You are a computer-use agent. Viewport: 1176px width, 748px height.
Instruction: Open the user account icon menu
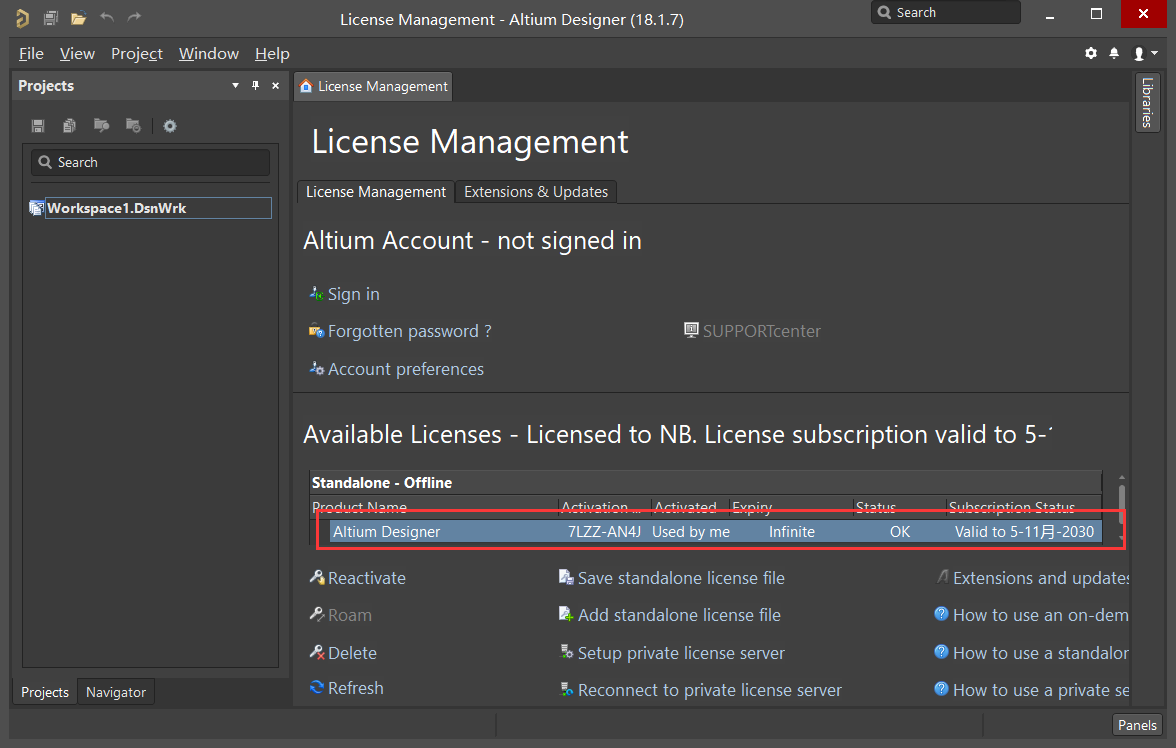point(1144,53)
